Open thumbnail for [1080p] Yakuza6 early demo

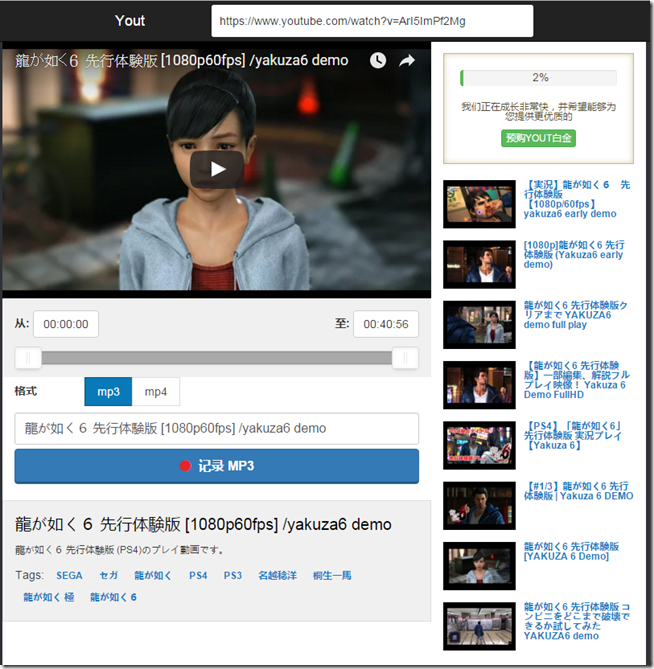(x=479, y=265)
